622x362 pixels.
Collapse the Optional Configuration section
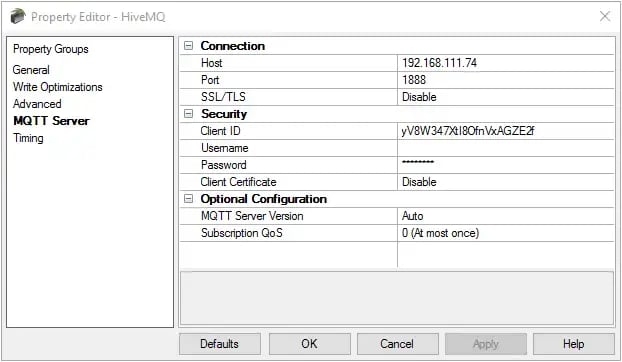click(x=188, y=199)
